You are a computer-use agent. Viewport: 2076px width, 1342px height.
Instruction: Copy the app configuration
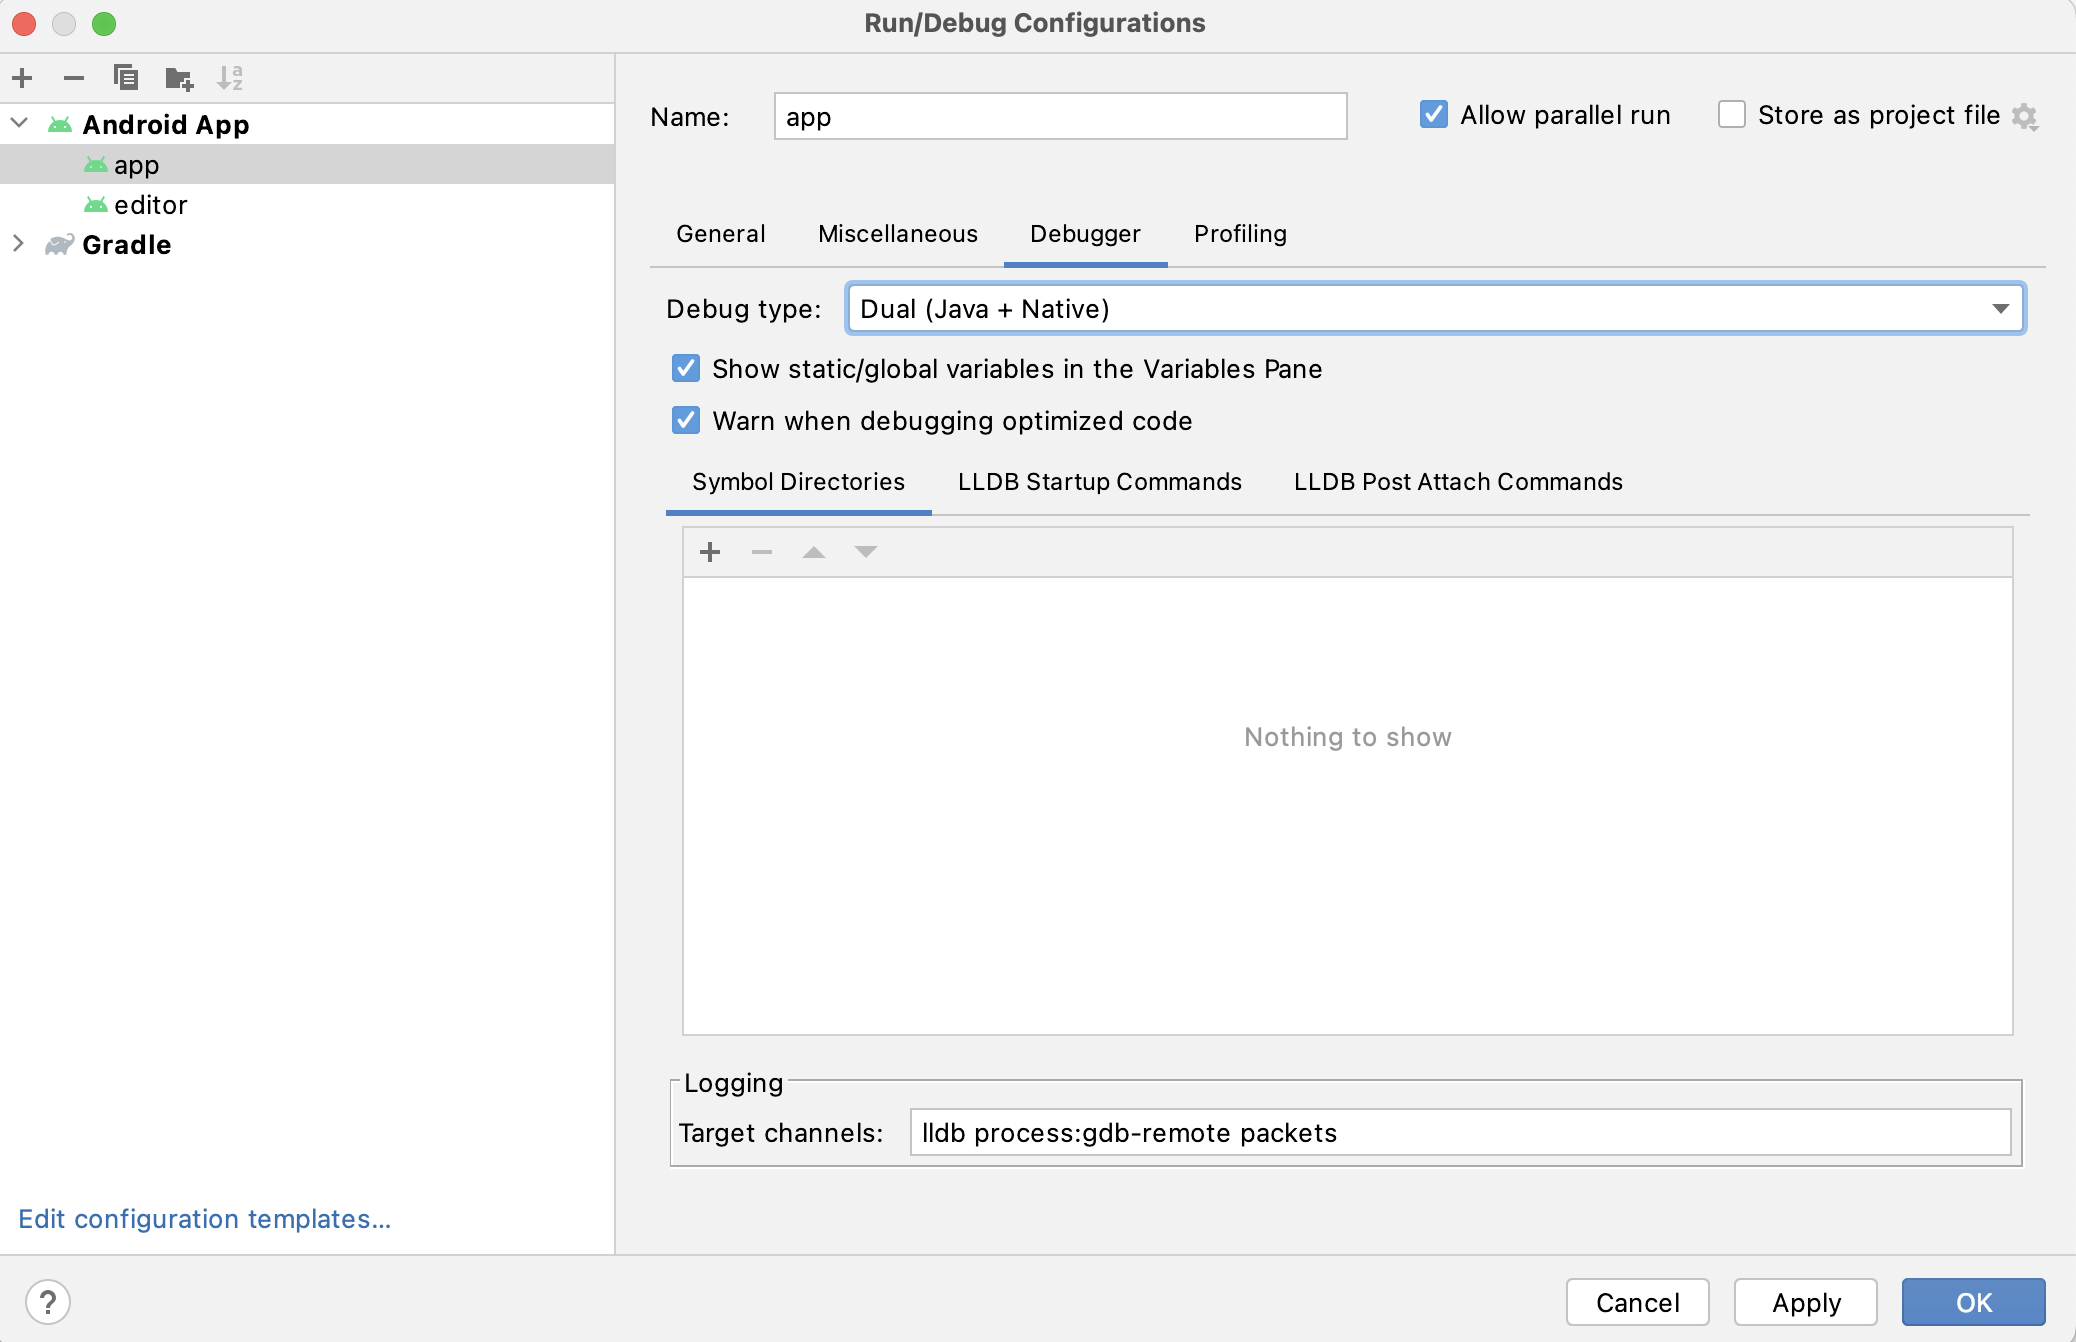(127, 78)
